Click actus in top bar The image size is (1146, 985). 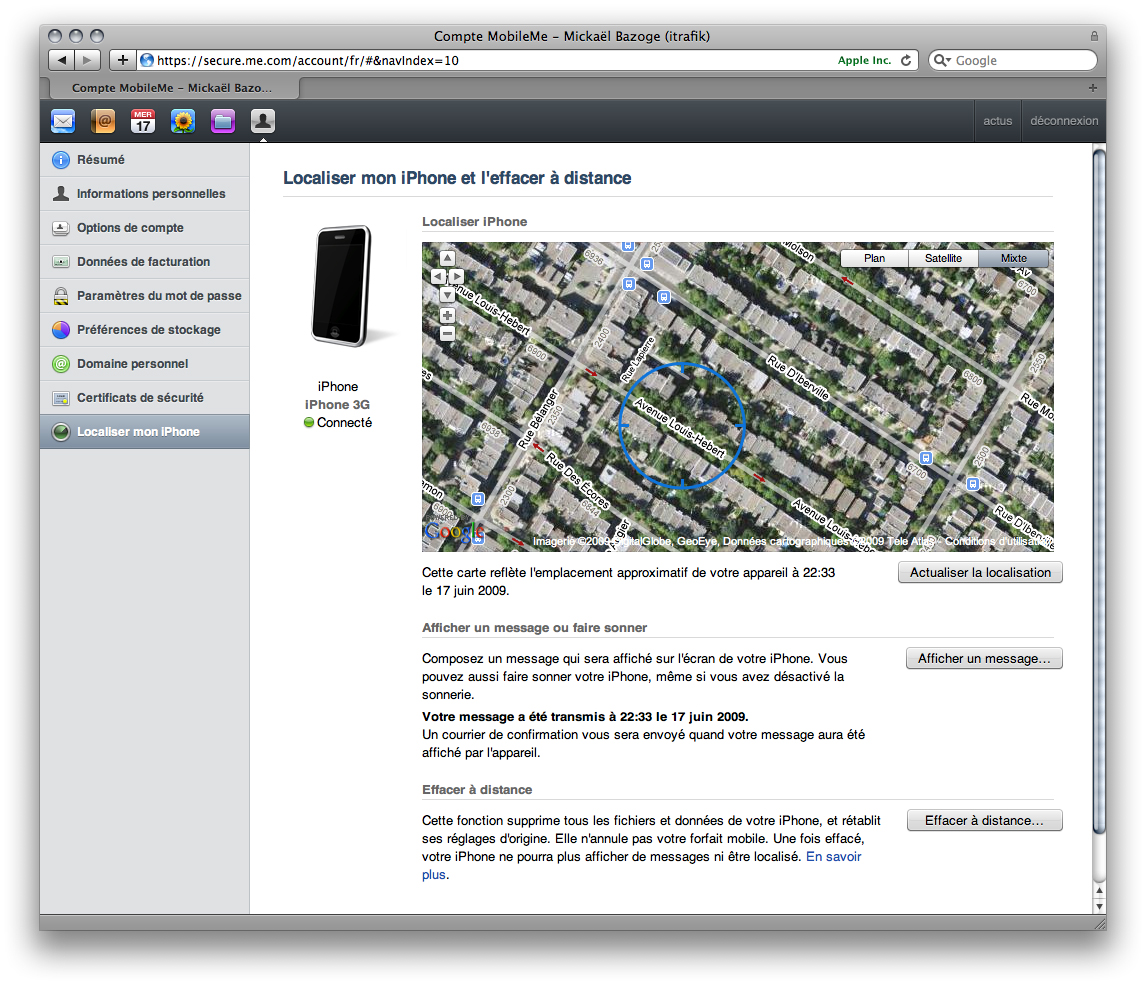(x=997, y=121)
